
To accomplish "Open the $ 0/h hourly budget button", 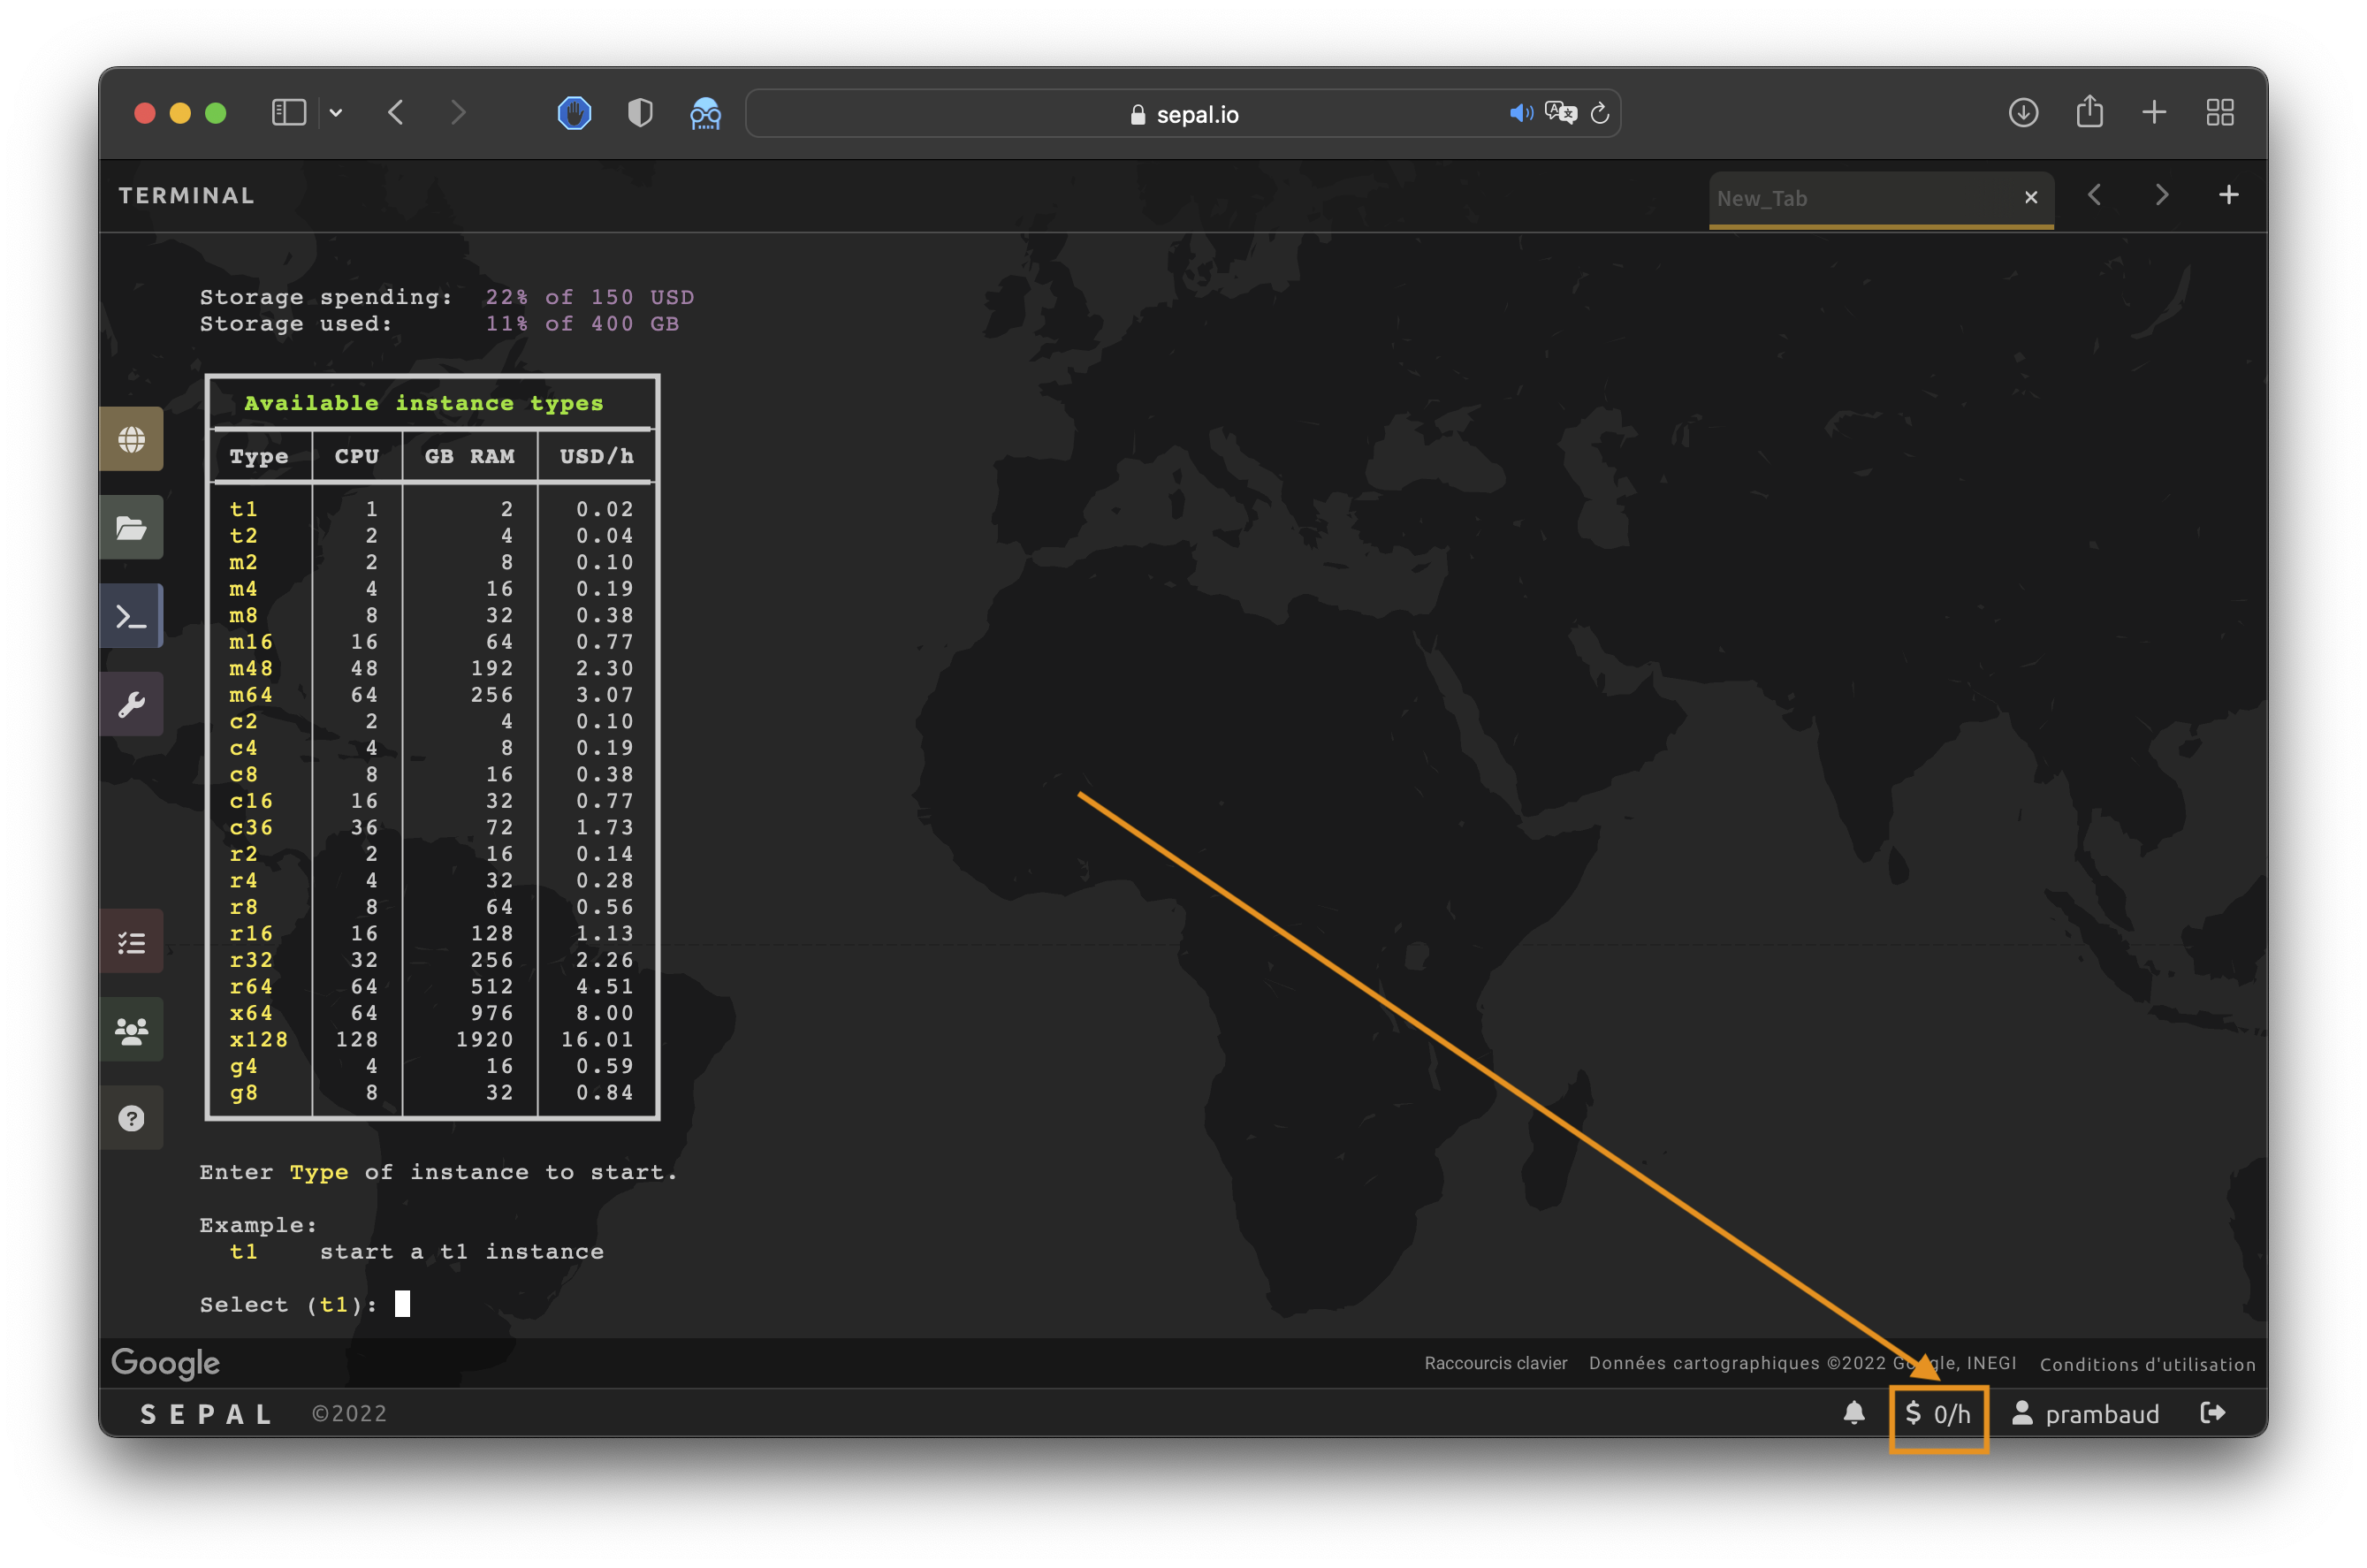I will click(x=1938, y=1414).
